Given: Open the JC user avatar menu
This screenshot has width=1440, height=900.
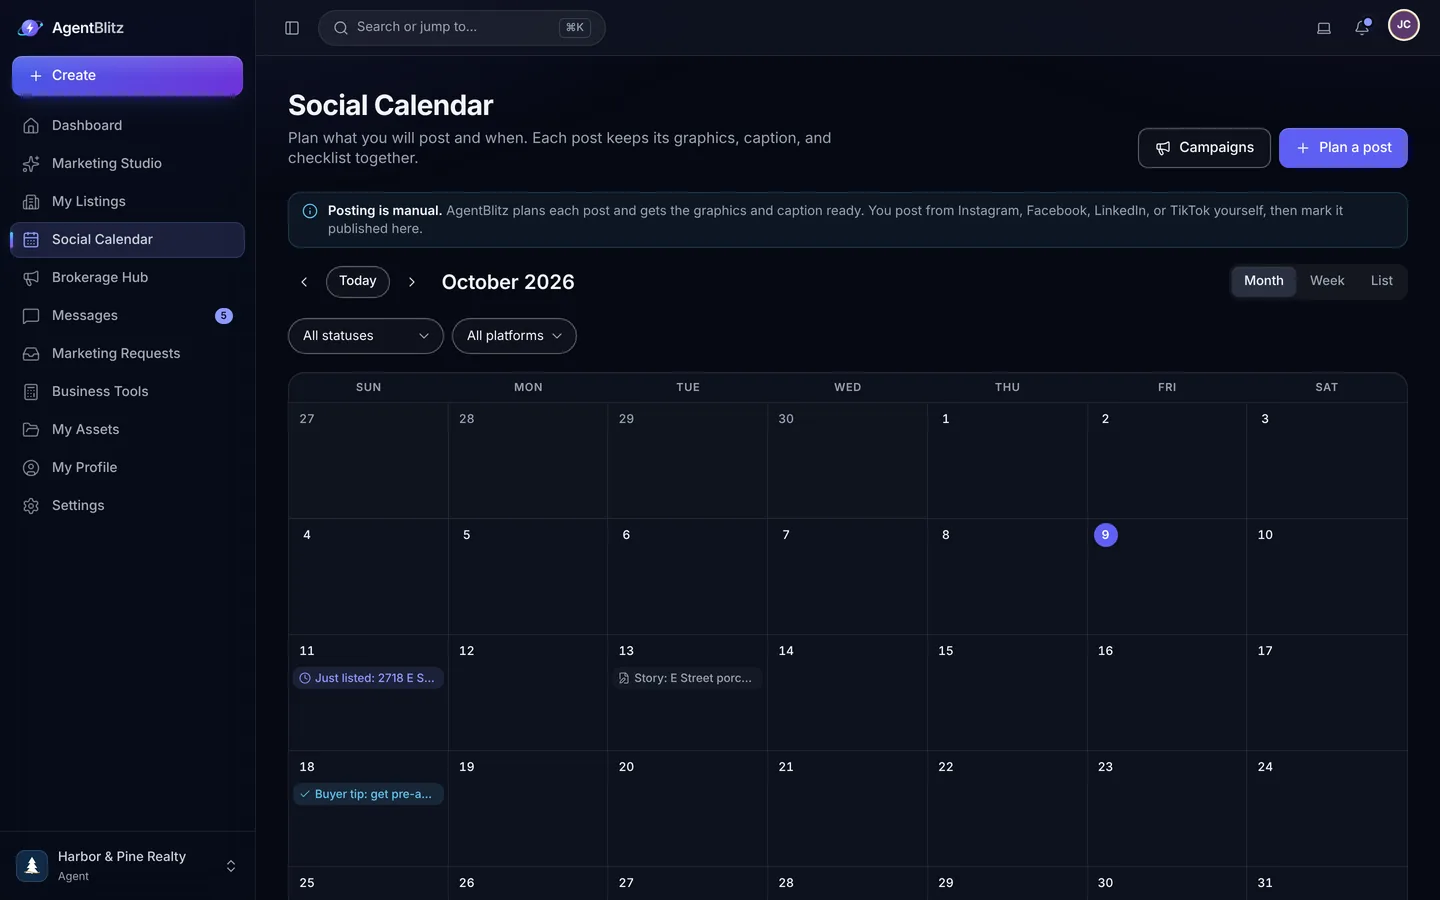Looking at the screenshot, I should click(1404, 25).
